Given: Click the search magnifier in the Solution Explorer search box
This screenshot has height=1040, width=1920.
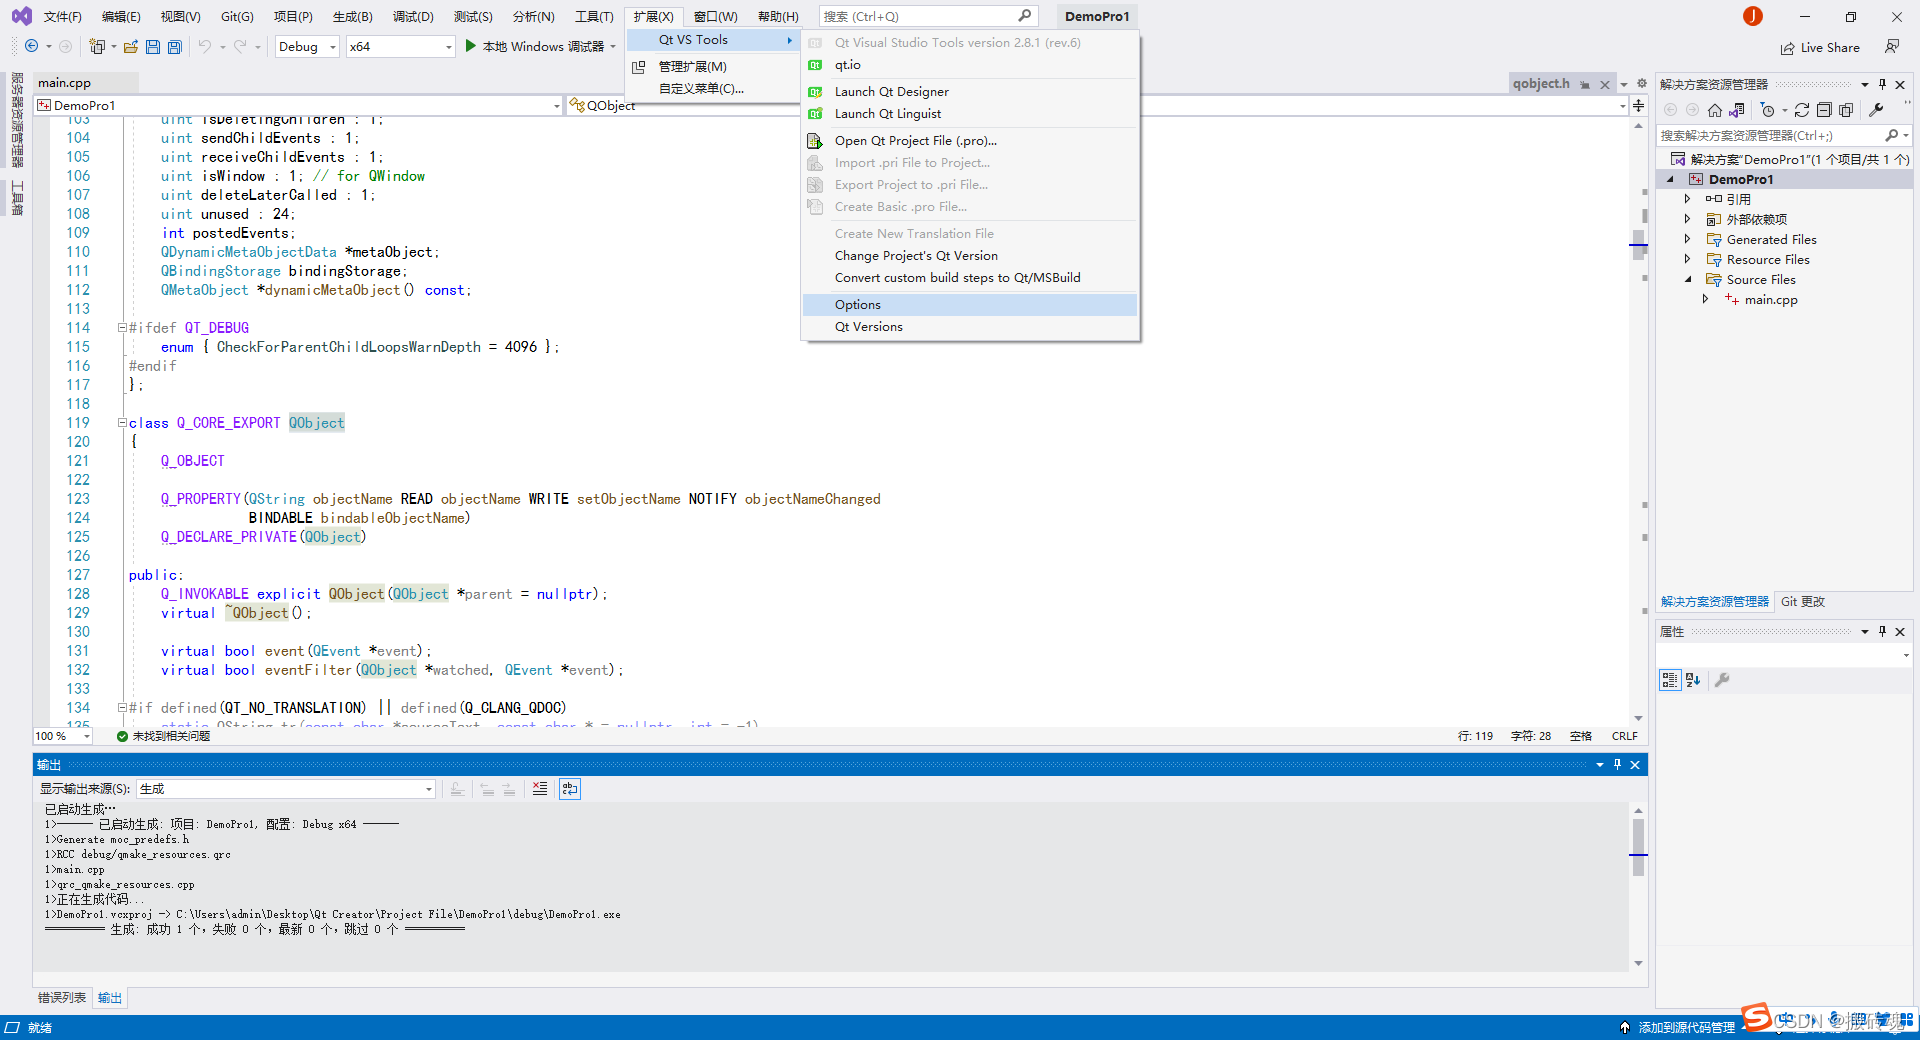Looking at the screenshot, I should [x=1891, y=135].
